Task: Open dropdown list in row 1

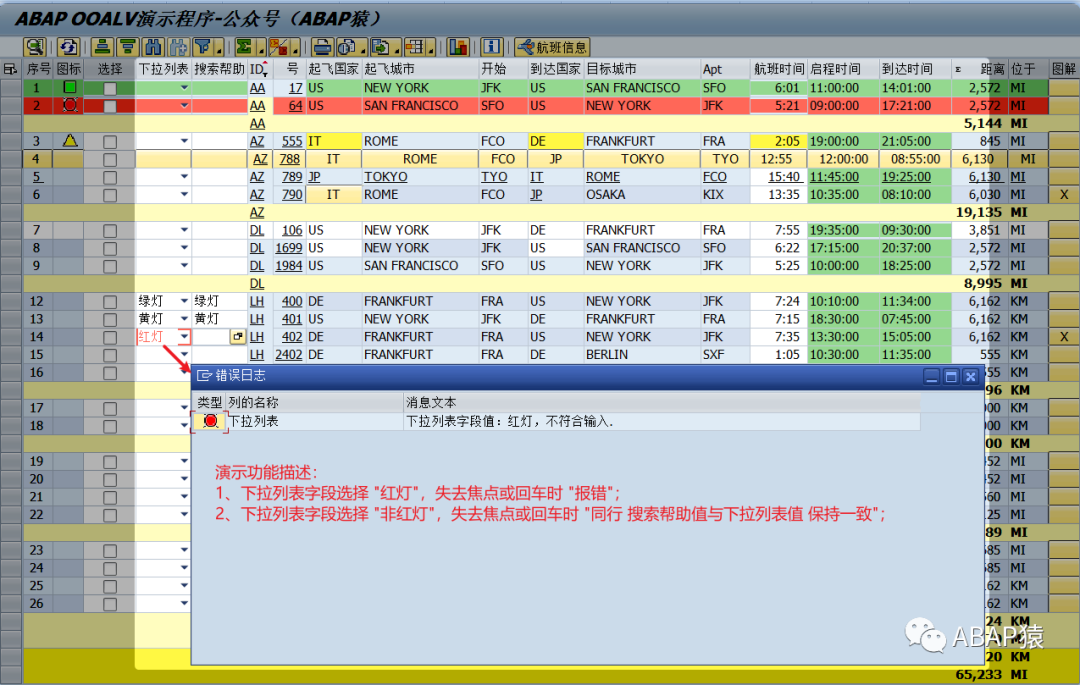Action: pyautogui.click(x=184, y=87)
